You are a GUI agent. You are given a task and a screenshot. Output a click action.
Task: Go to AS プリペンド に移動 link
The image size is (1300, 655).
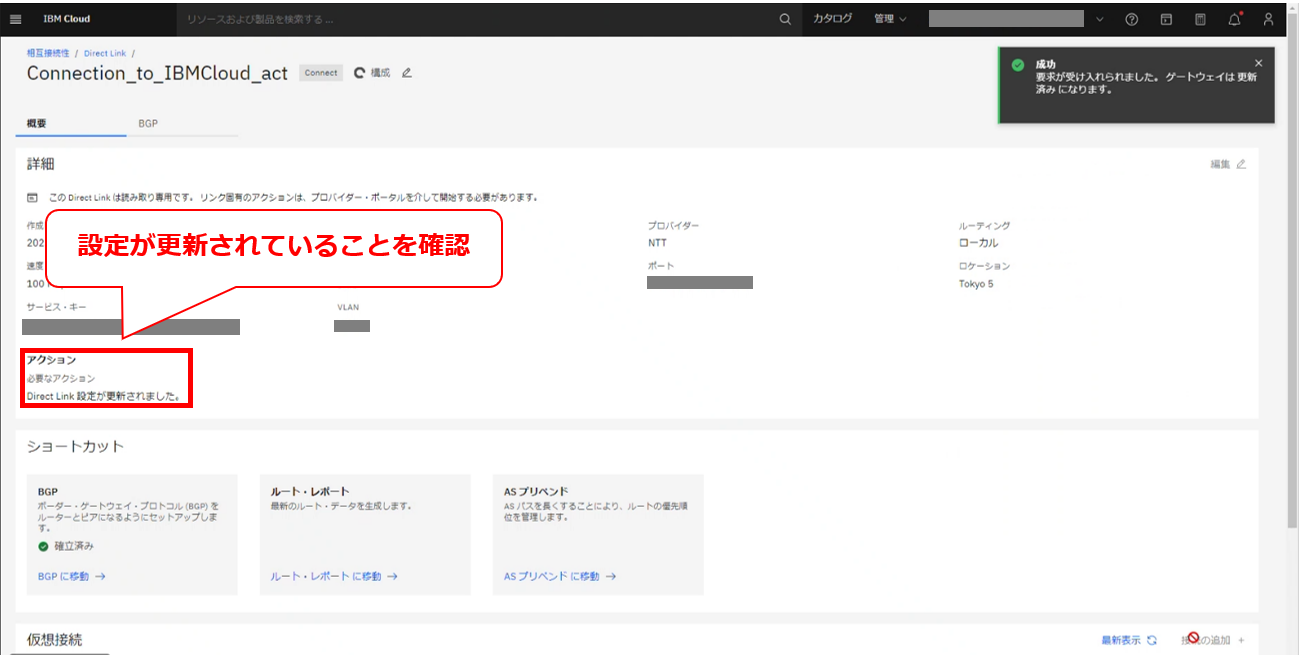coord(560,576)
